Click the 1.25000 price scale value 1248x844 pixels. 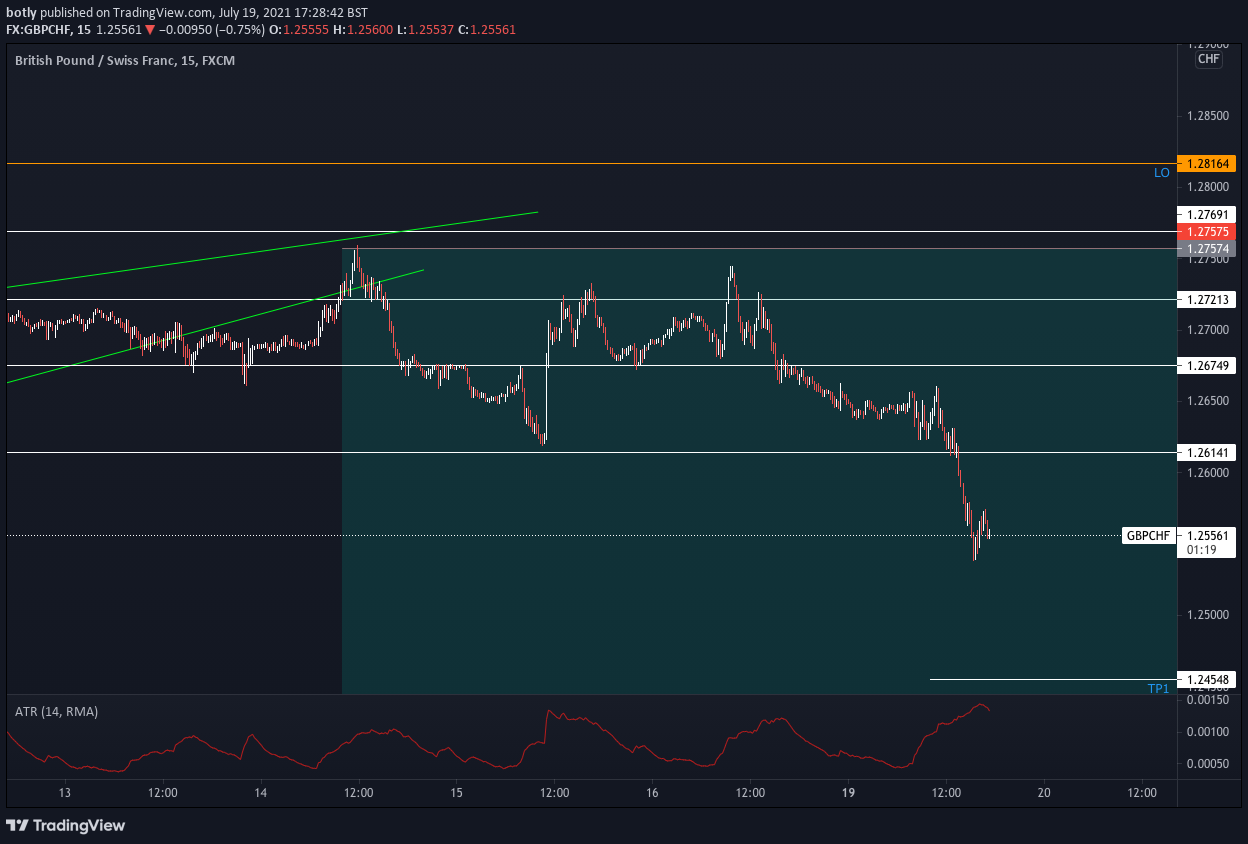click(1207, 614)
